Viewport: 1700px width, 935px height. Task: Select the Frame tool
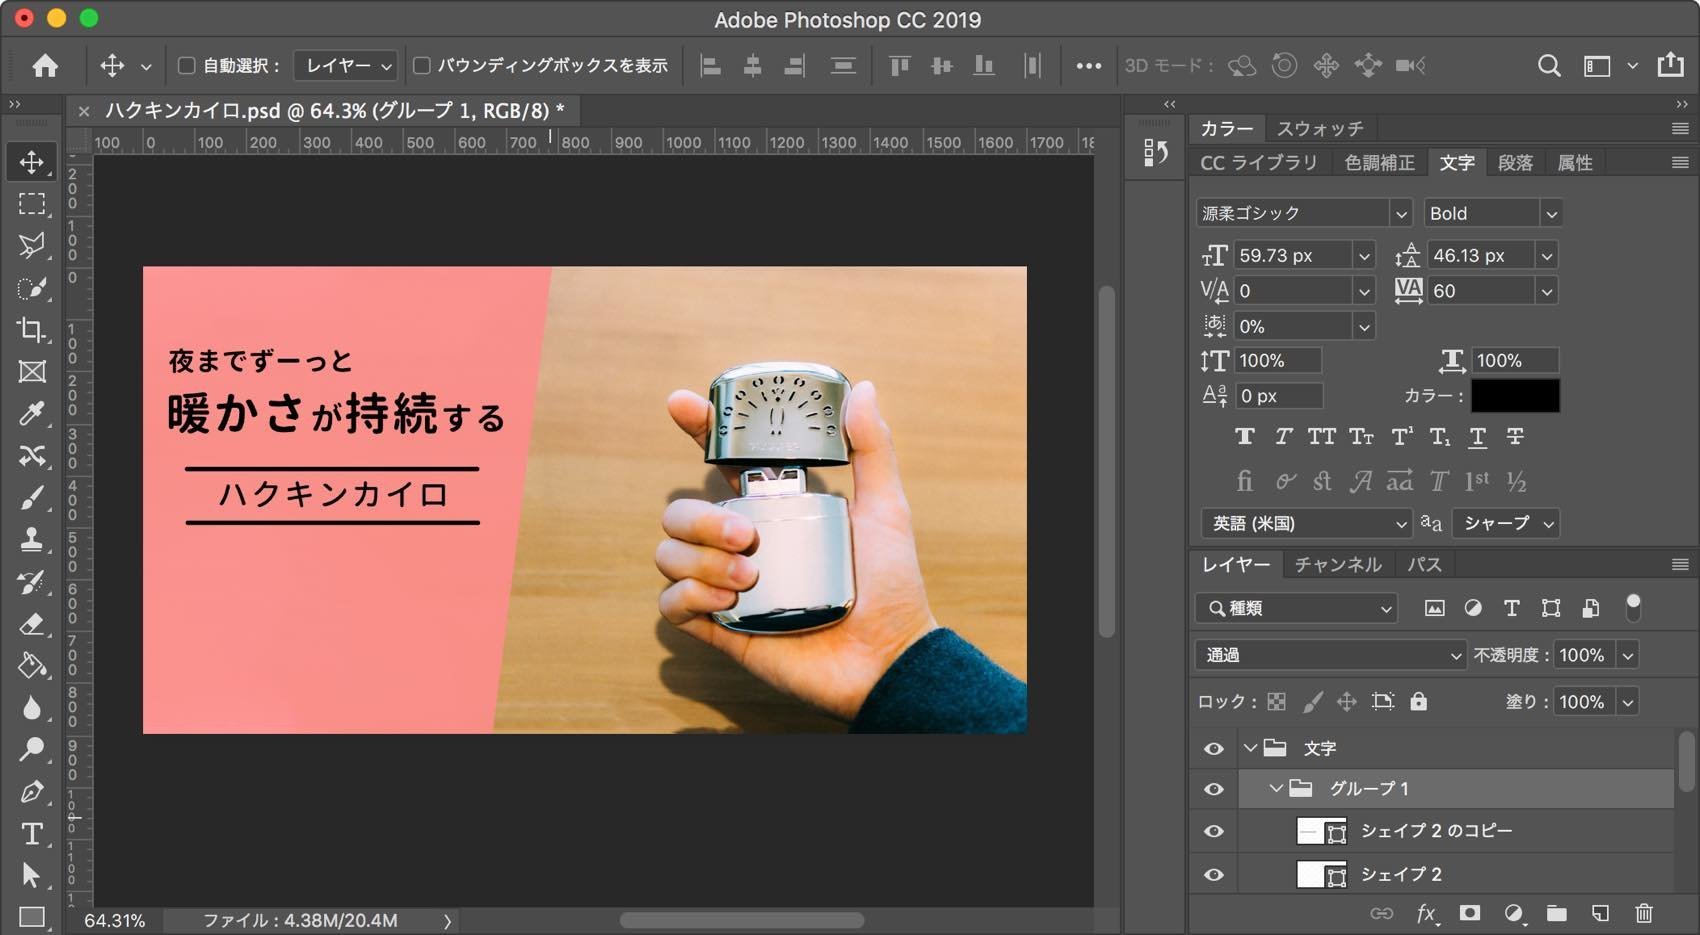(32, 372)
